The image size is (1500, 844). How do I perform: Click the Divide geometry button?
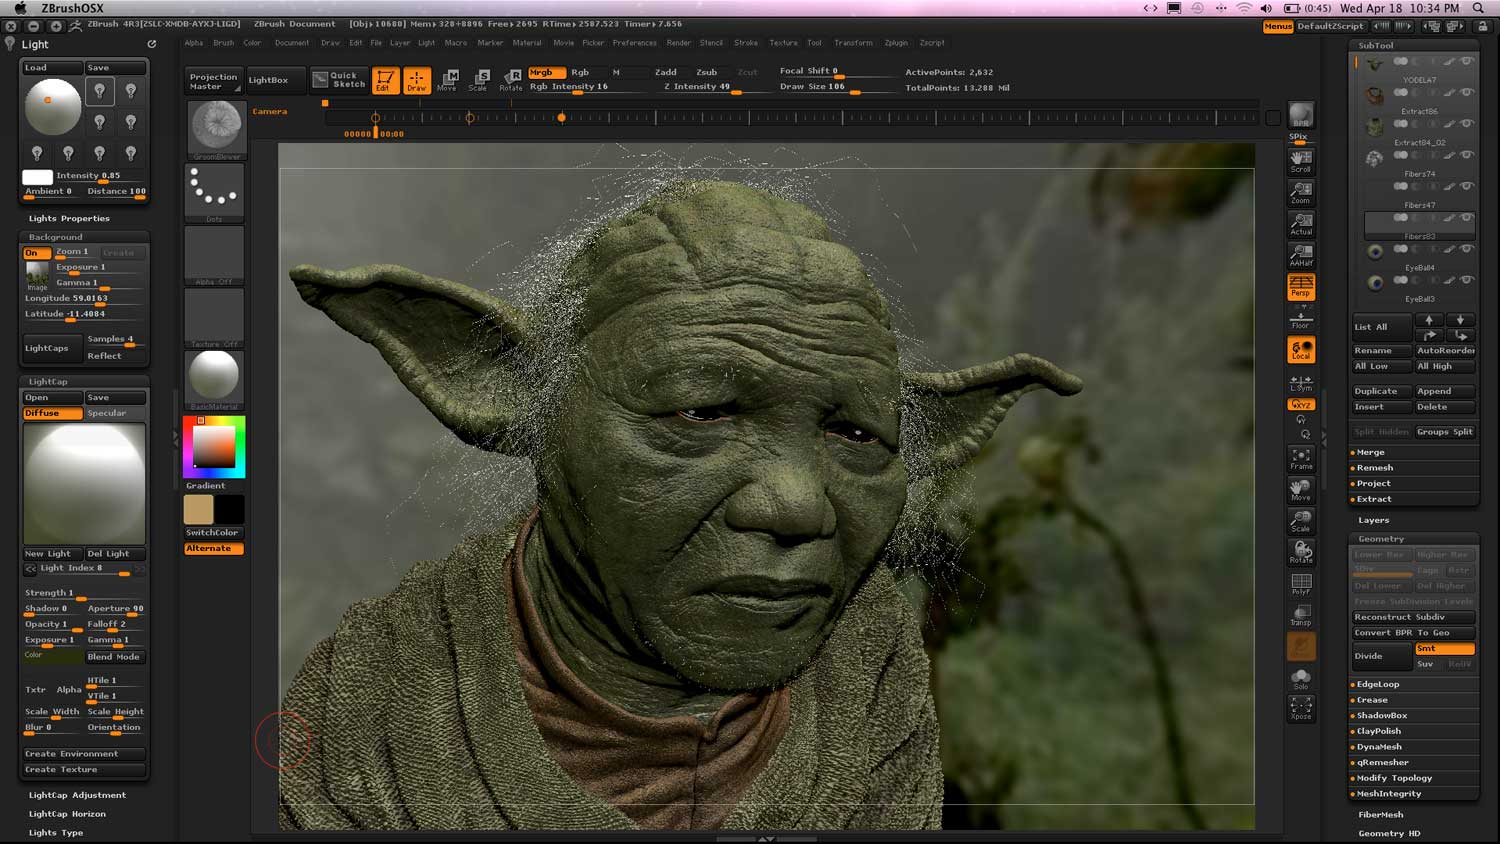[1381, 656]
